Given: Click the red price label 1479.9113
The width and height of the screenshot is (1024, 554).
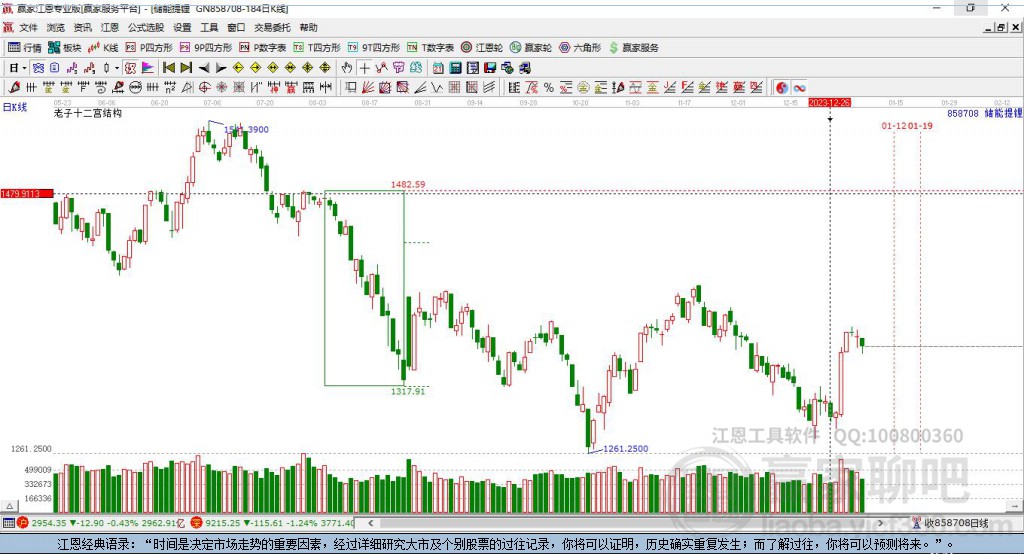Looking at the screenshot, I should tap(27, 193).
